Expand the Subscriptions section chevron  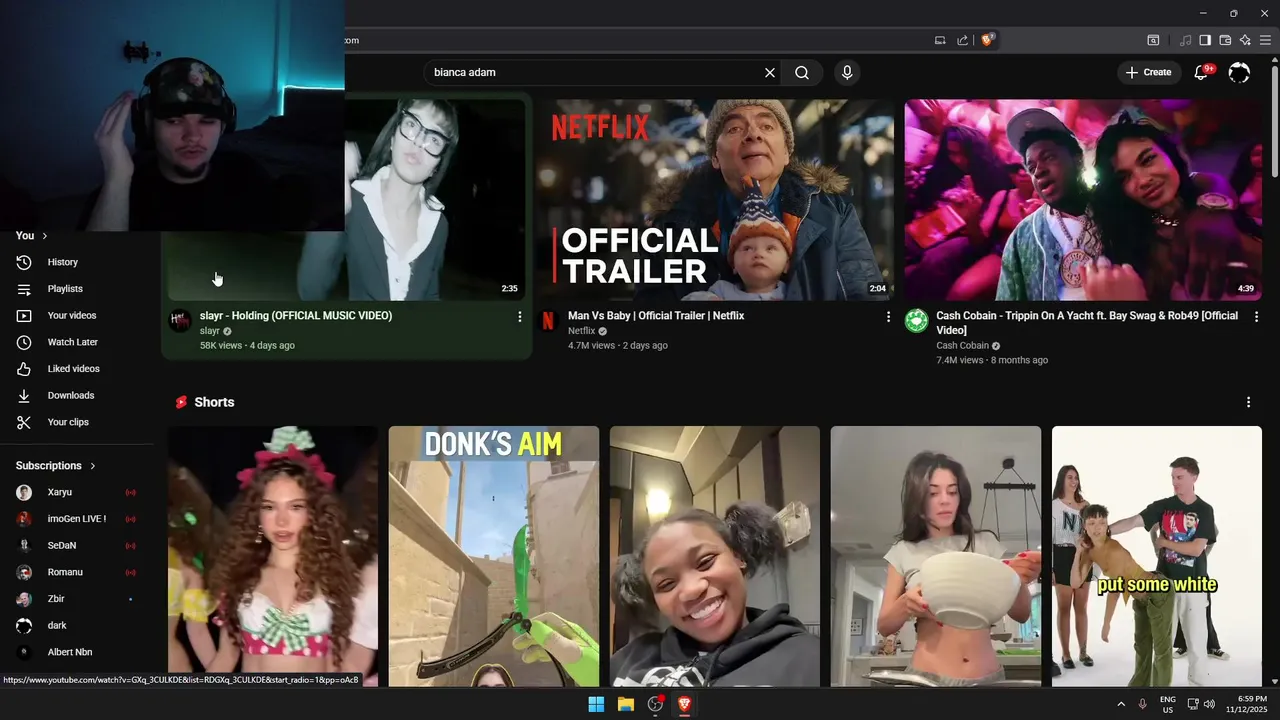93,466
